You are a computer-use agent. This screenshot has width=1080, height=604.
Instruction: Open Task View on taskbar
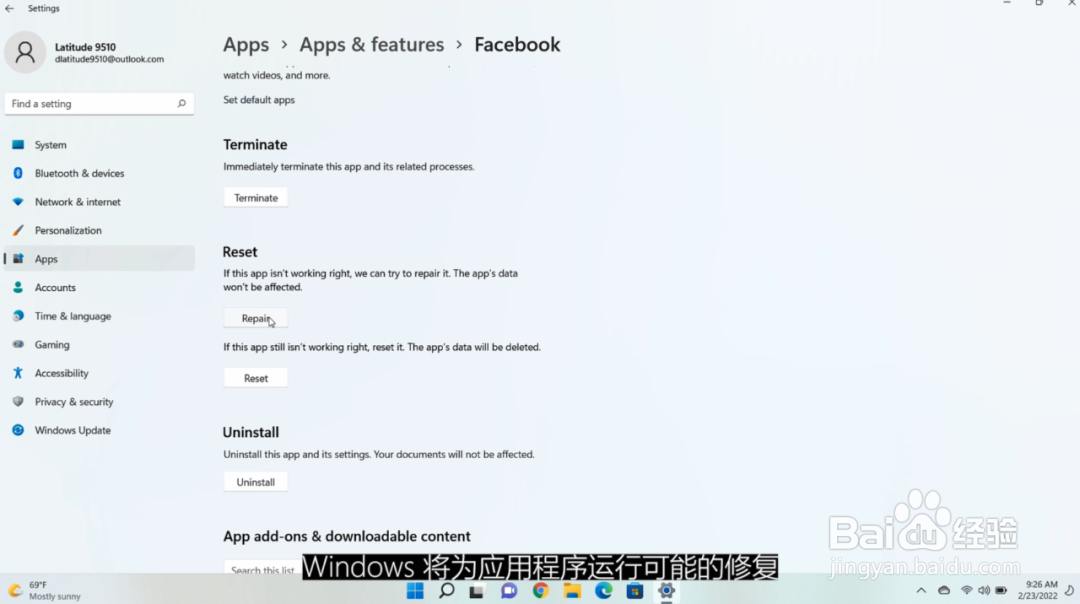(x=477, y=591)
